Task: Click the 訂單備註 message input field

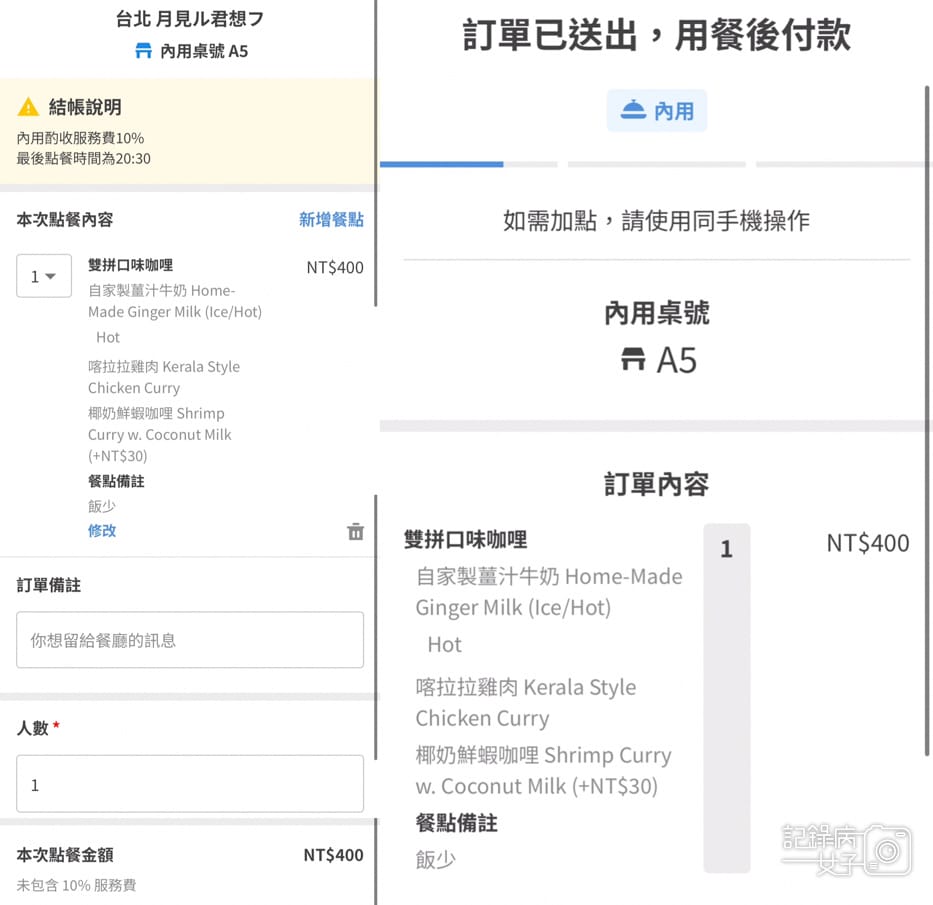Action: click(189, 639)
